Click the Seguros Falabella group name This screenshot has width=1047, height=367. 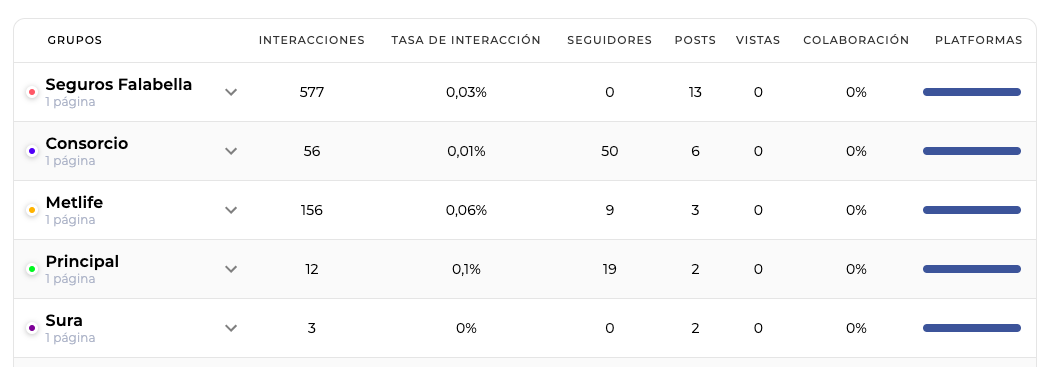pyautogui.click(x=119, y=85)
